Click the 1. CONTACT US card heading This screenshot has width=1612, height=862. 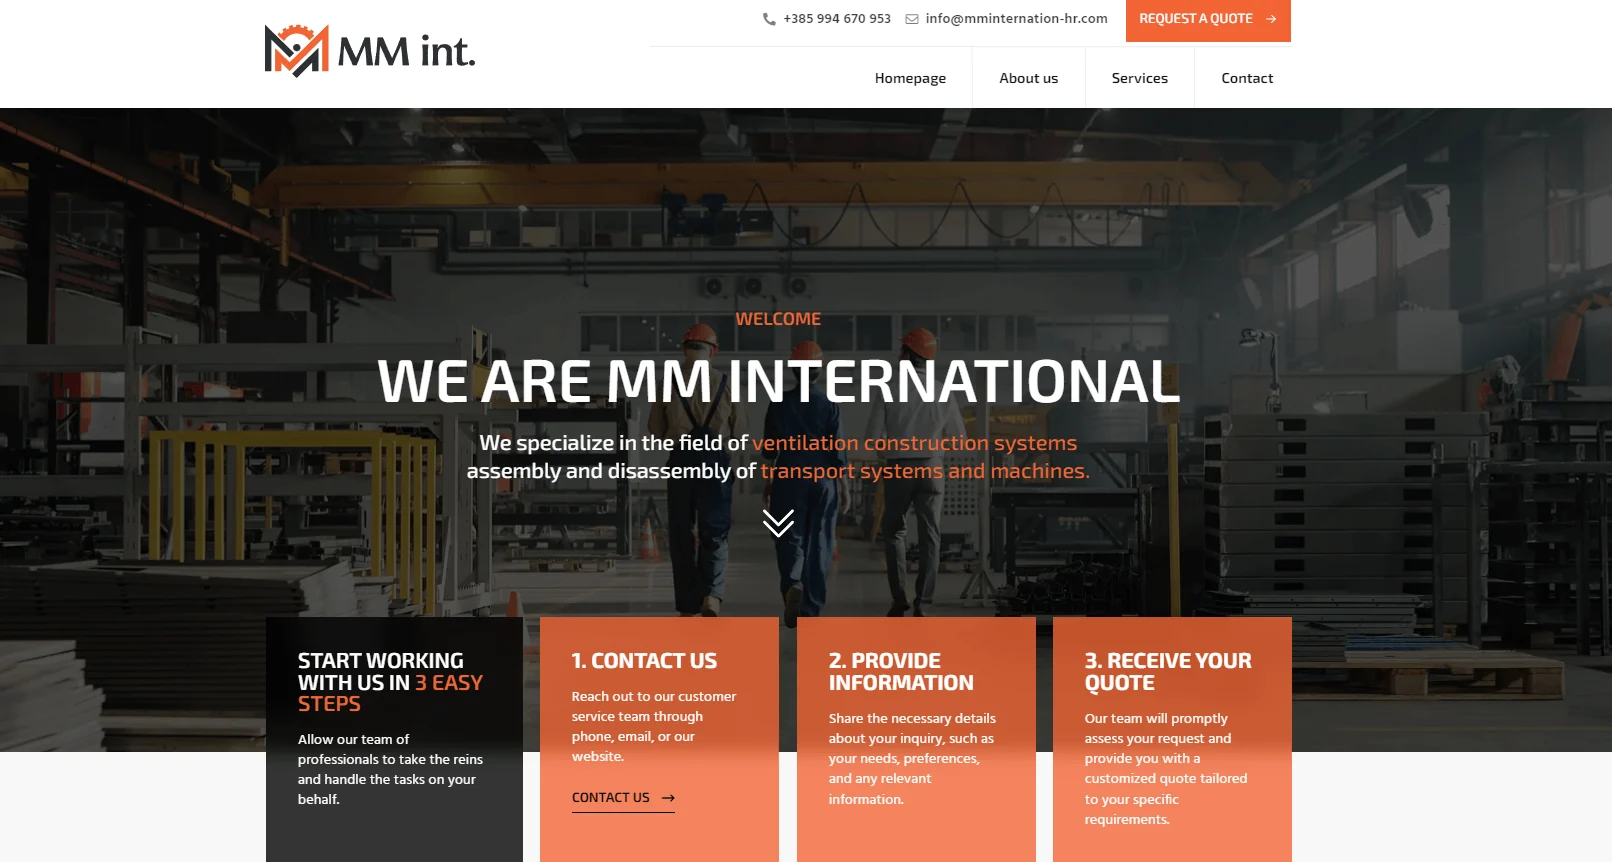[x=644, y=661]
